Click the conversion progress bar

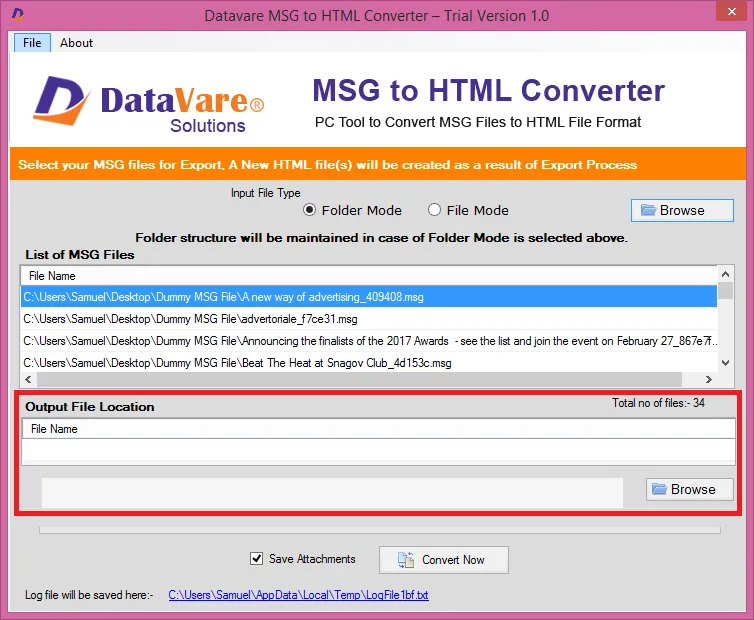click(380, 530)
